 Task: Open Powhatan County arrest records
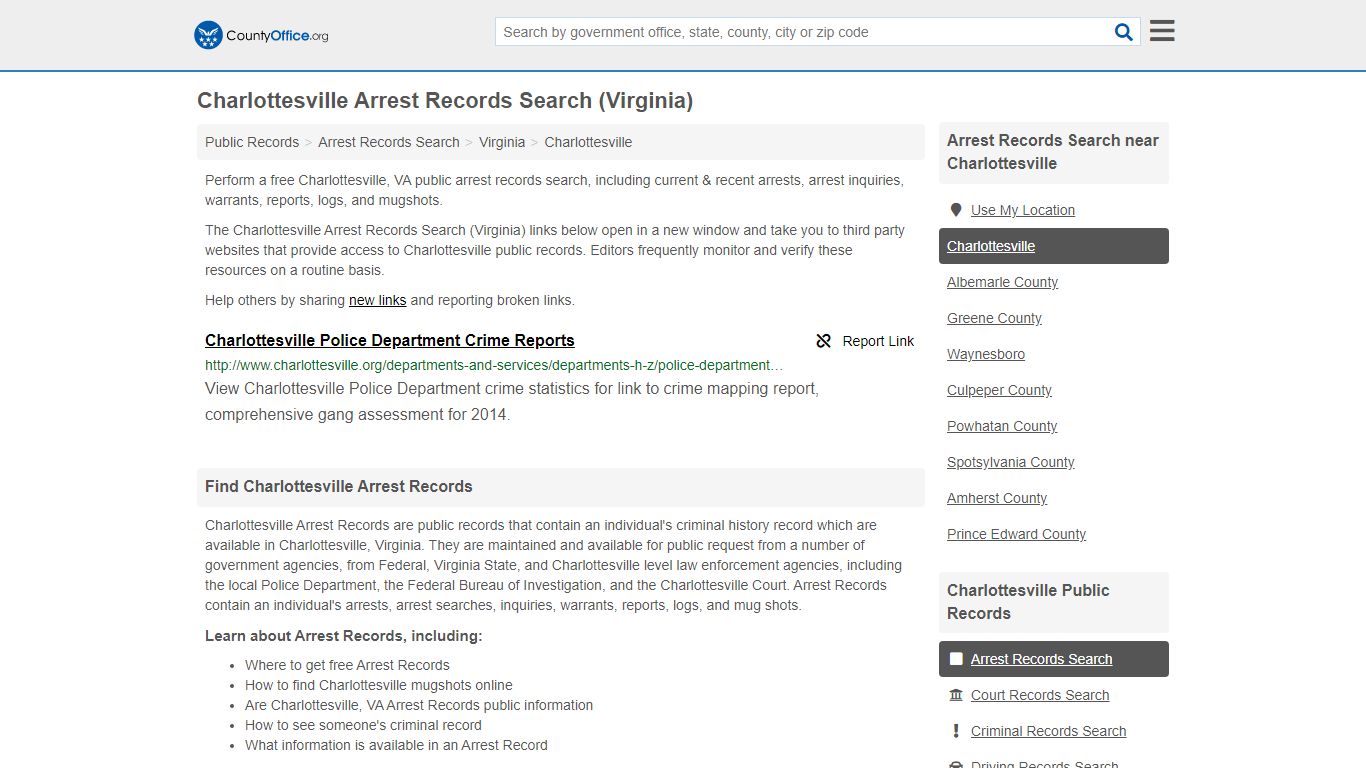click(x=1002, y=426)
